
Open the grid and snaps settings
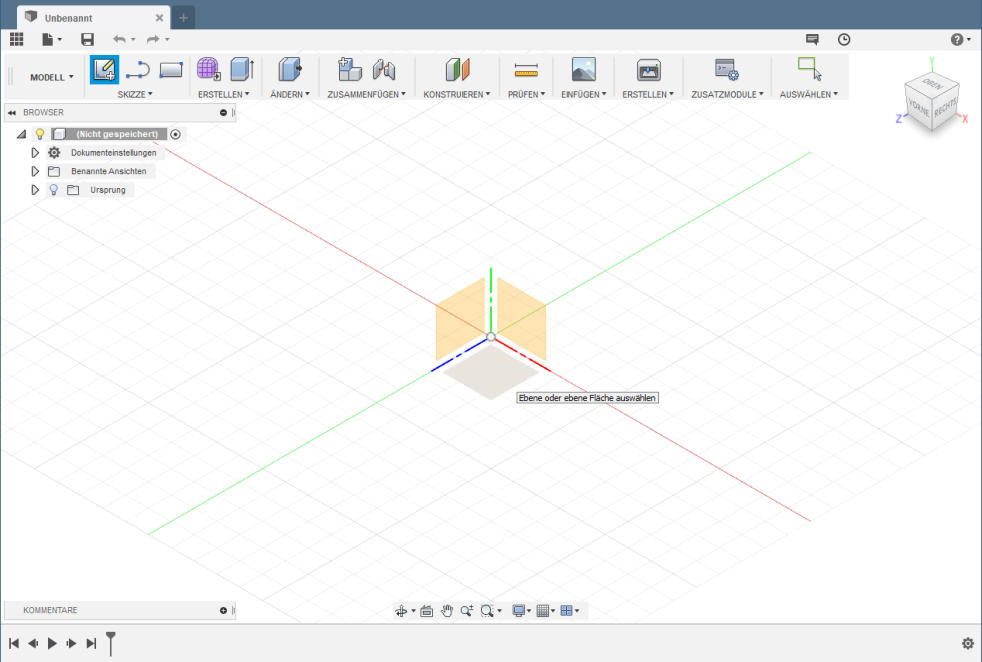[543, 611]
